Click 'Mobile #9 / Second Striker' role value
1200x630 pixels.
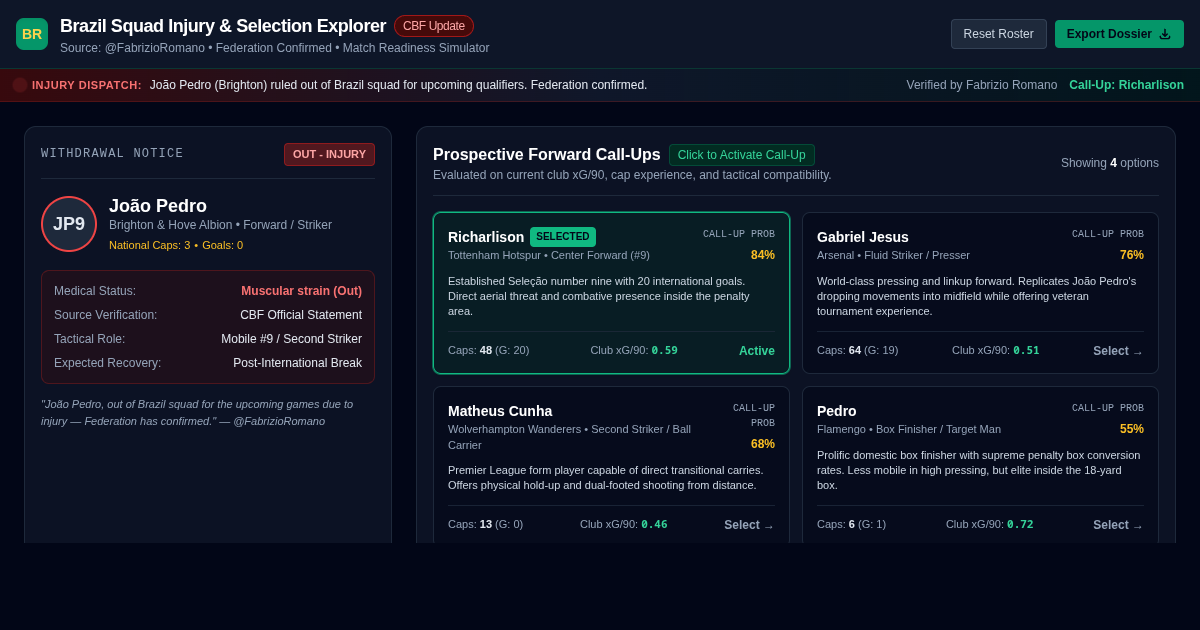[291, 339]
